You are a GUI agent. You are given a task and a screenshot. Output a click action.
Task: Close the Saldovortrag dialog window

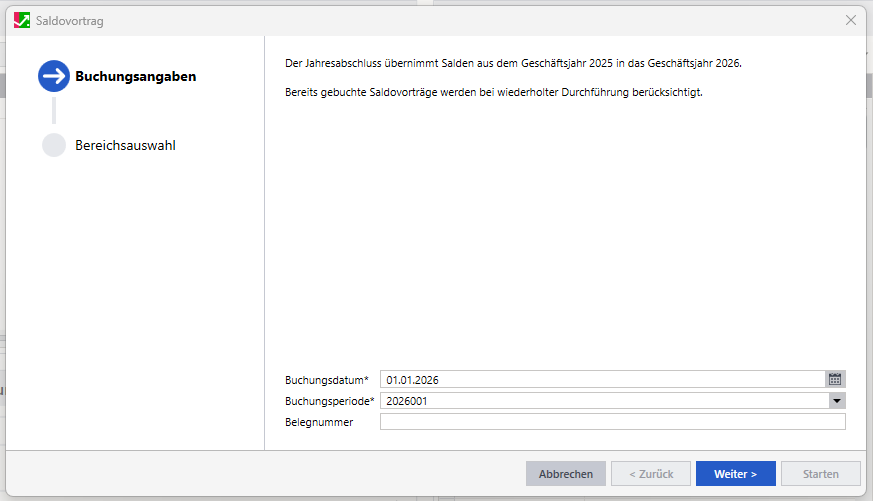[851, 20]
